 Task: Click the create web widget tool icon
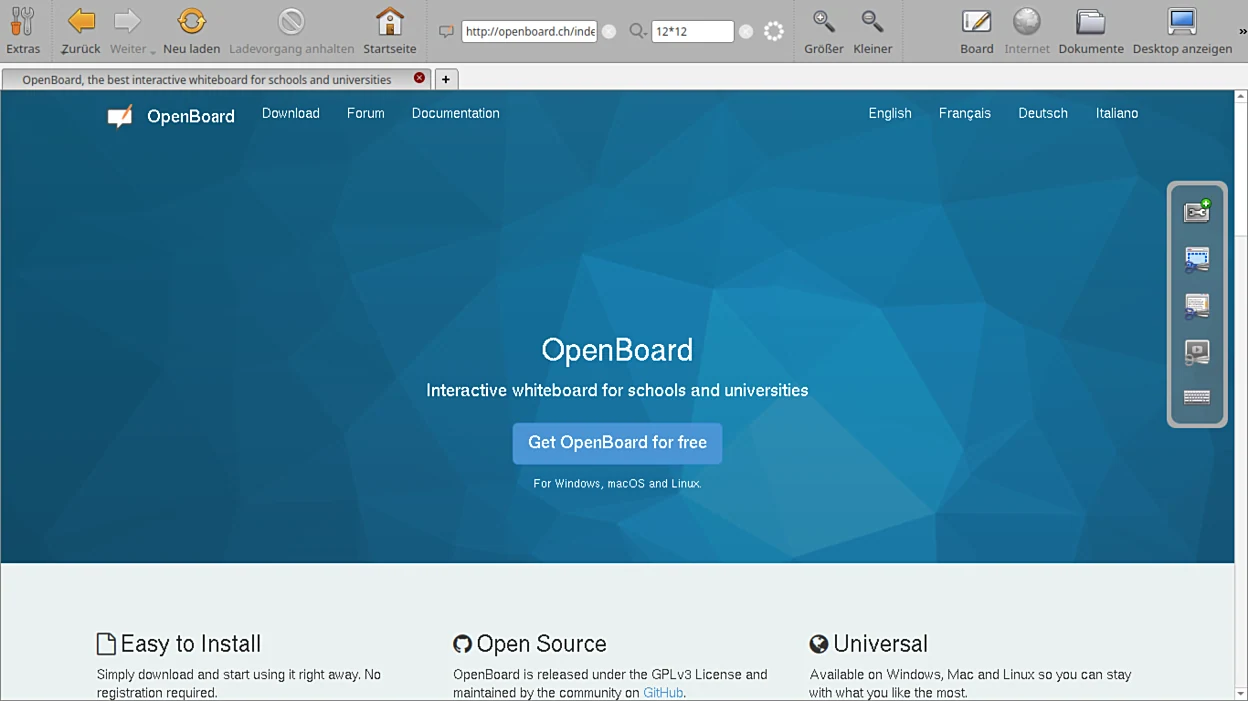1197,211
